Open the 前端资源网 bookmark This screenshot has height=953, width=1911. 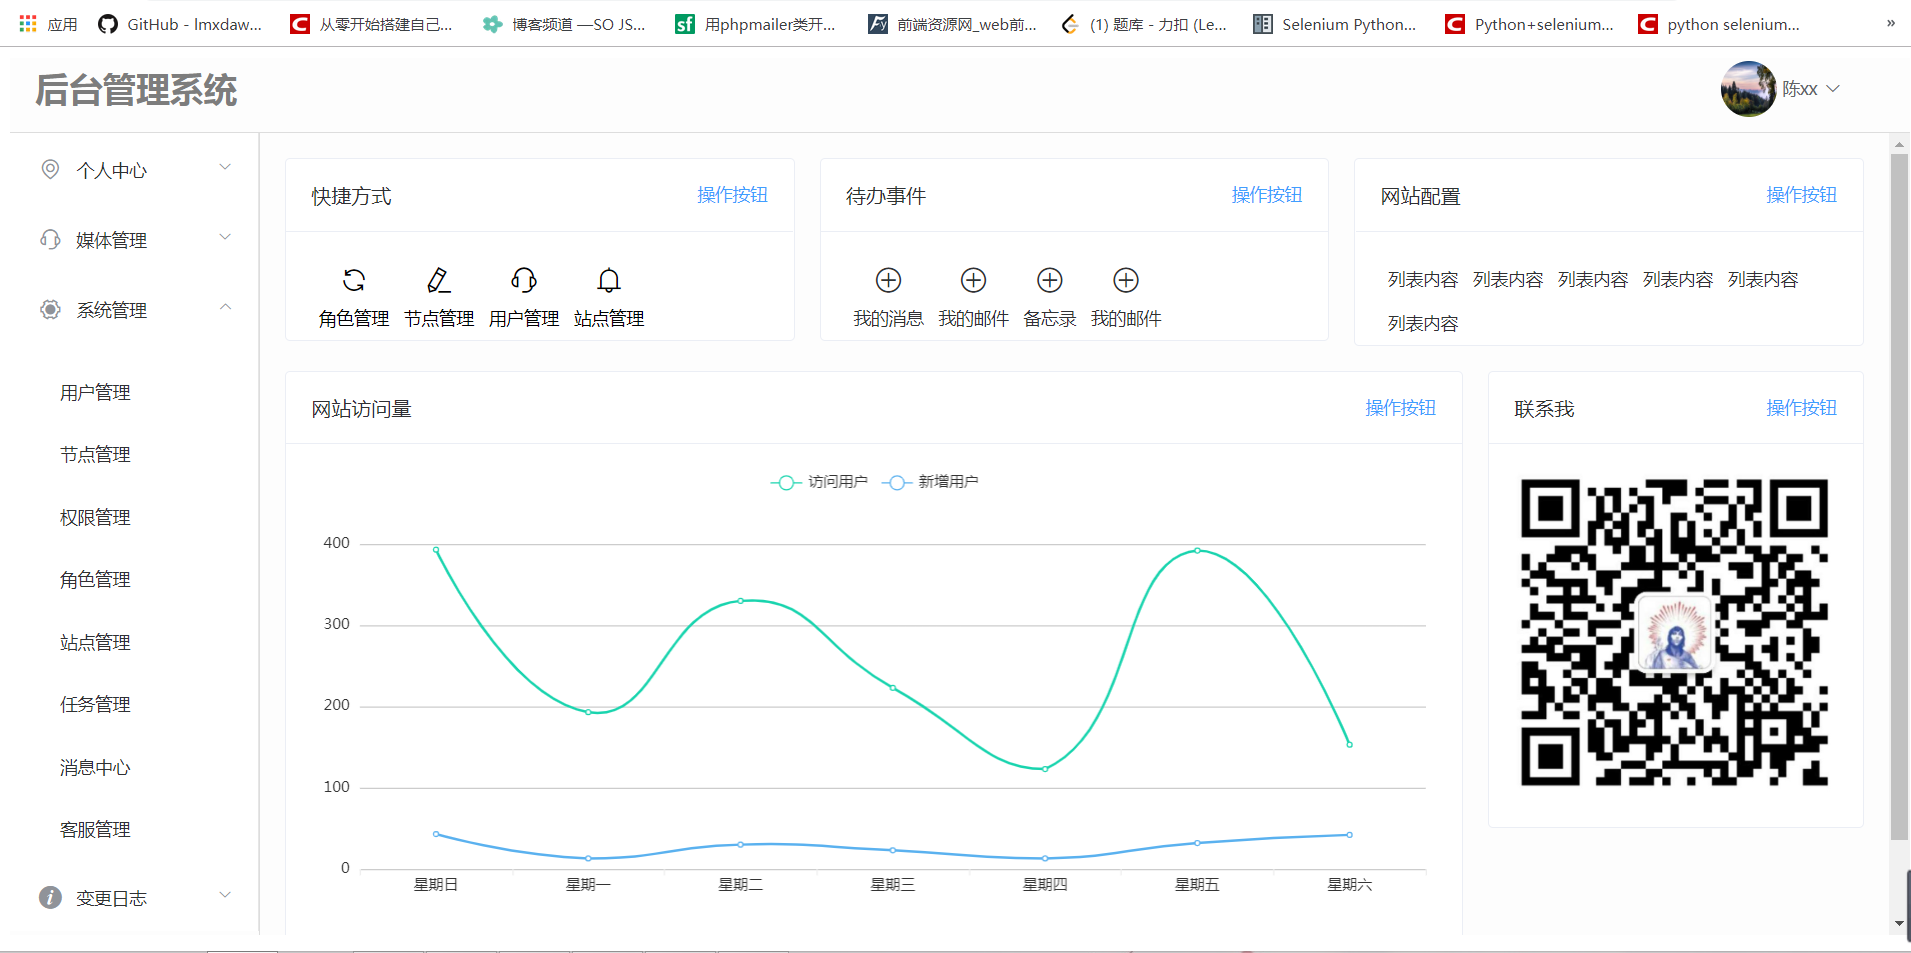coord(952,24)
